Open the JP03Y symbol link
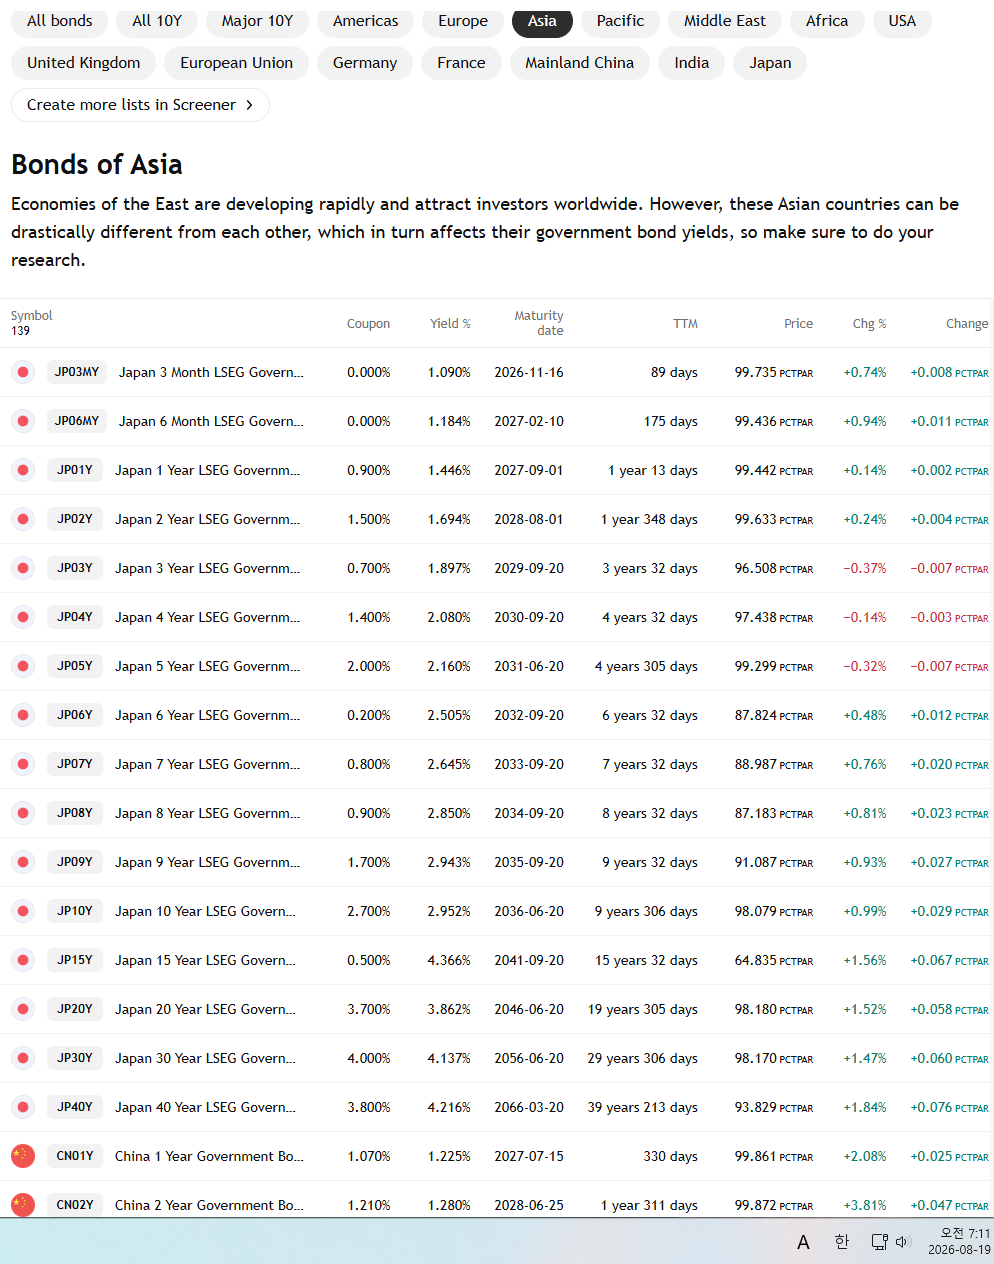Screen dimensions: 994x1264 (75, 568)
